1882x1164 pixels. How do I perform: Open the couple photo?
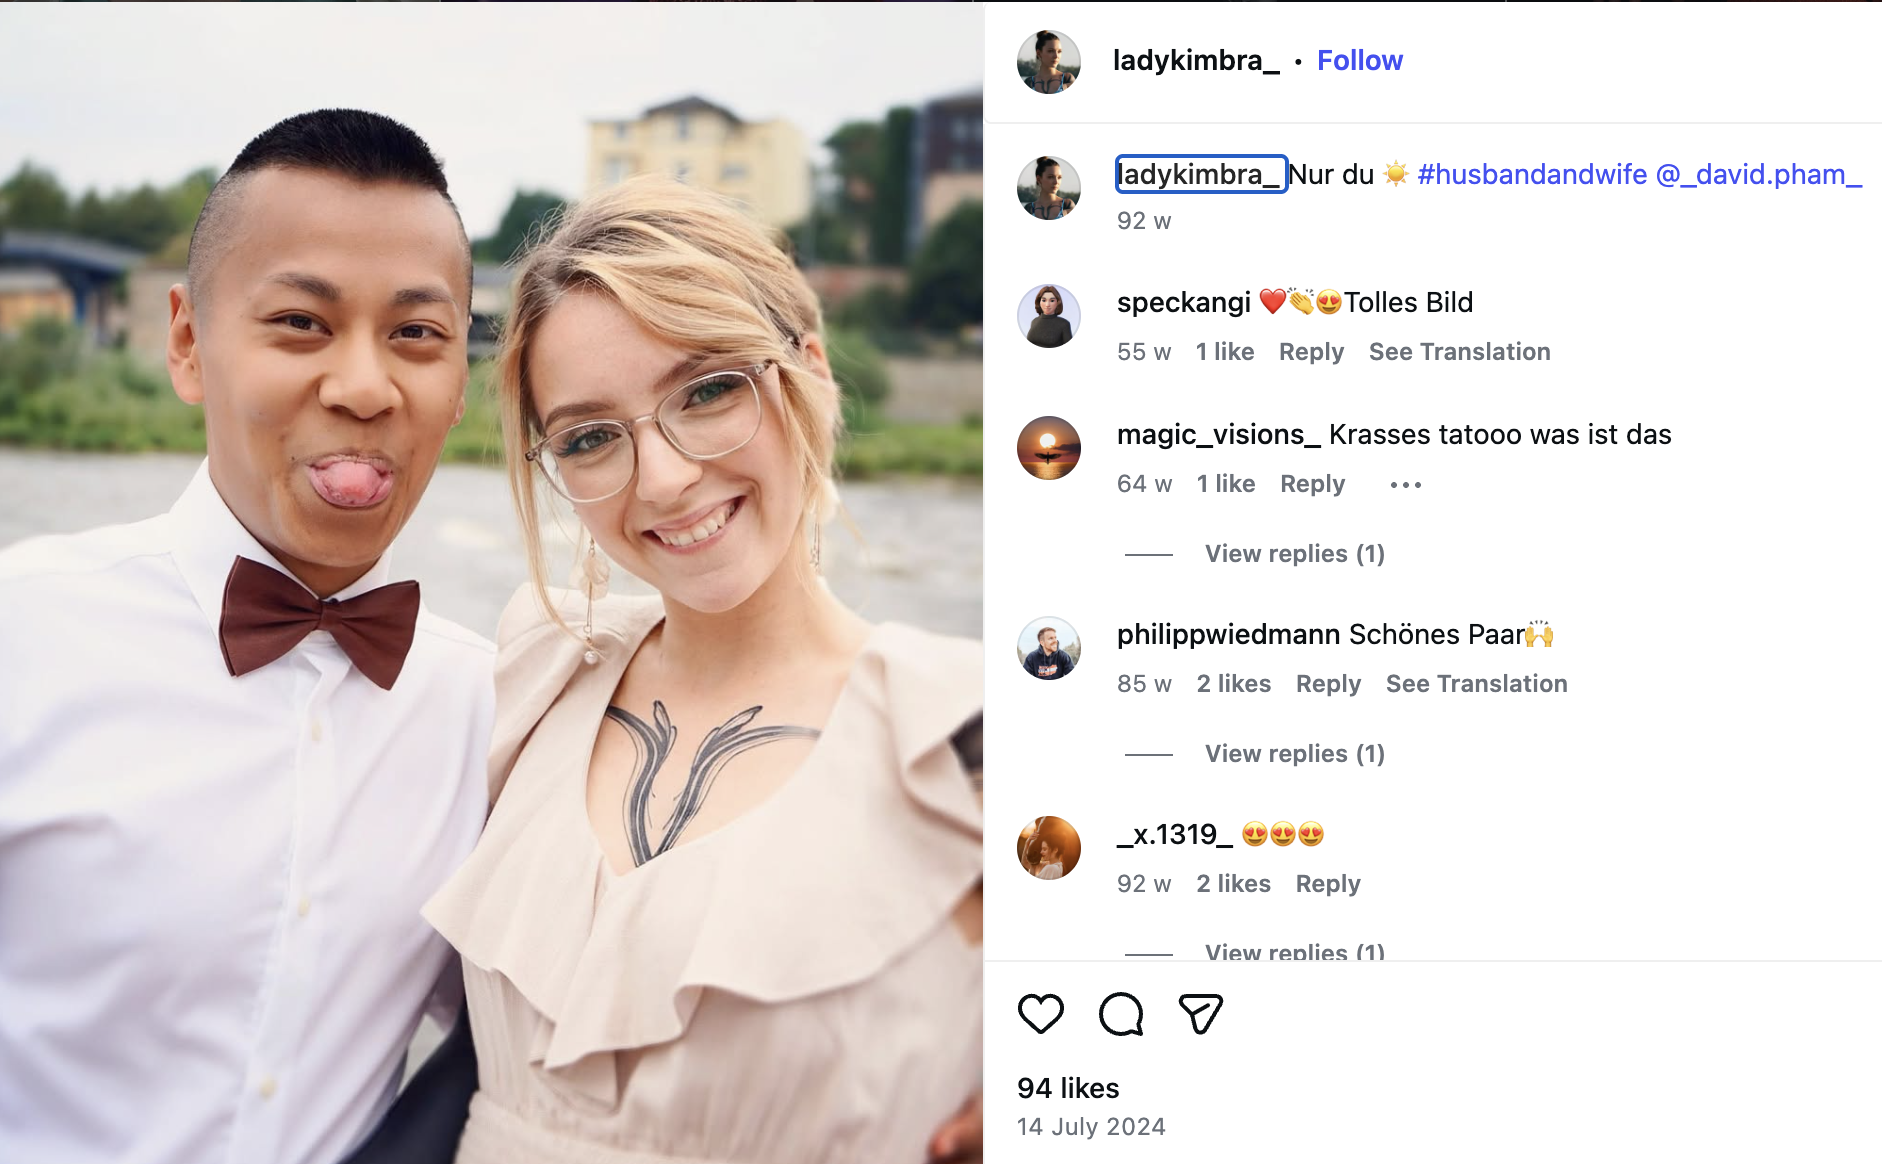491,582
